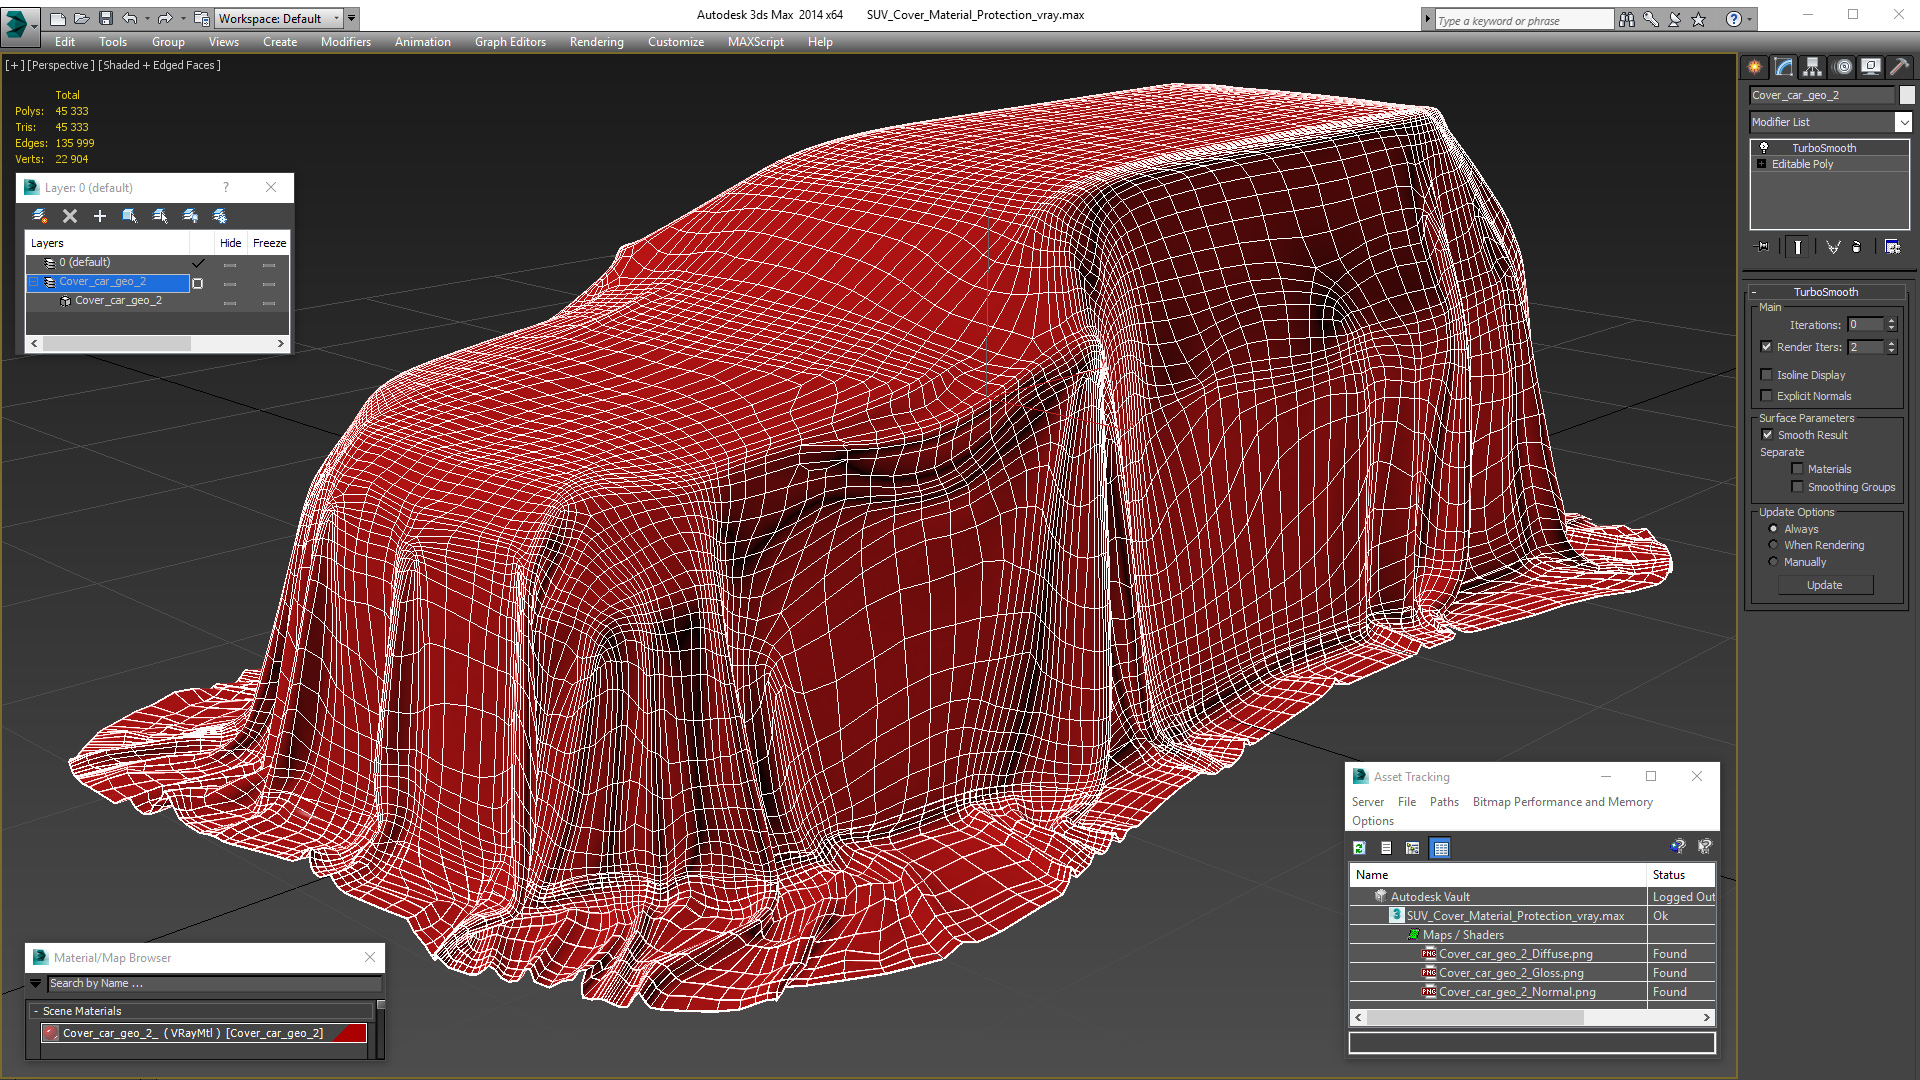Click the viewport [+] general menu label
This screenshot has width=1920, height=1080.
pyautogui.click(x=14, y=65)
